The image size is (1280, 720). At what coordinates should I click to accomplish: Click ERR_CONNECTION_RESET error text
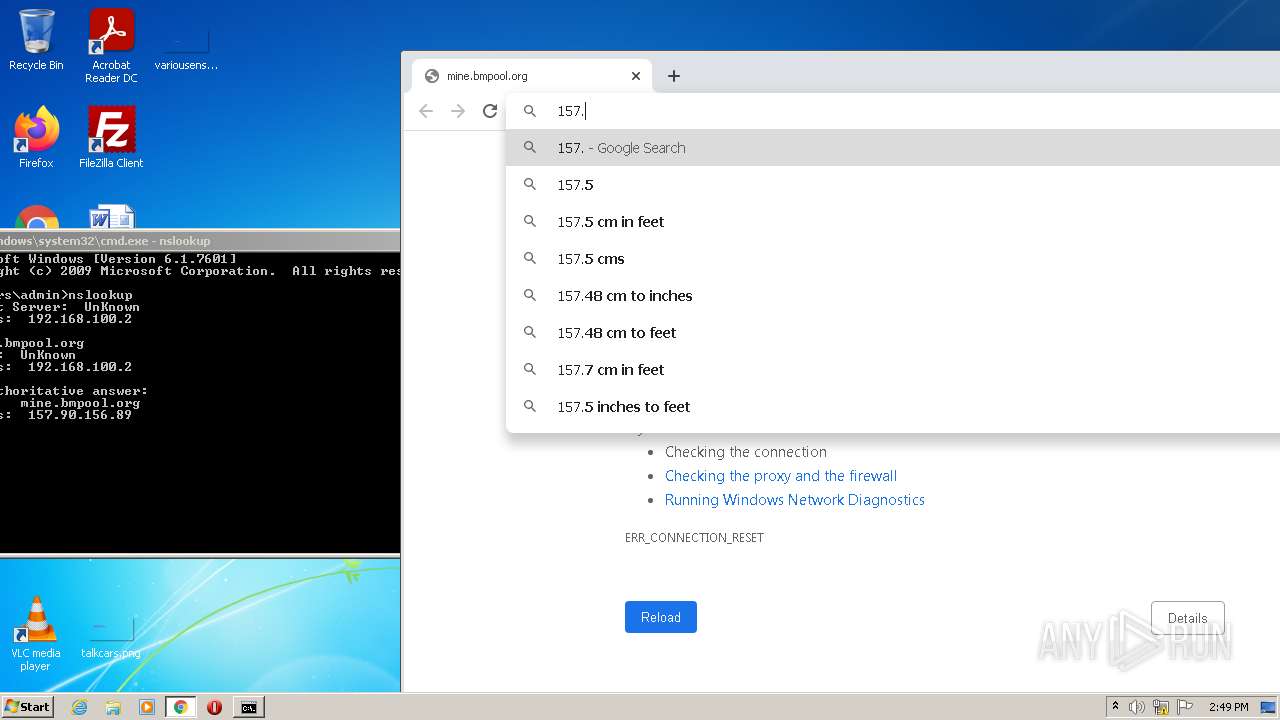[x=694, y=538]
